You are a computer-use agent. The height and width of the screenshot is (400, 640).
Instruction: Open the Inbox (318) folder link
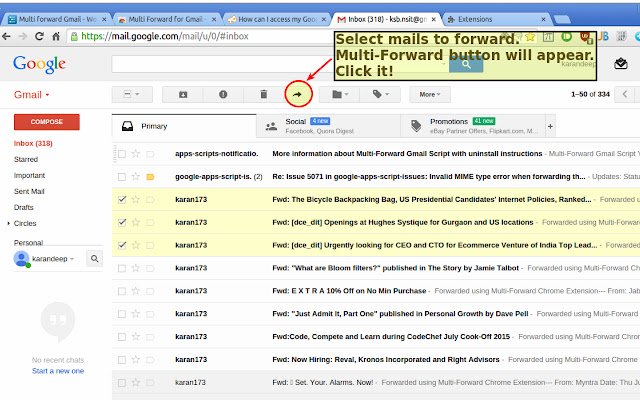(x=33, y=143)
